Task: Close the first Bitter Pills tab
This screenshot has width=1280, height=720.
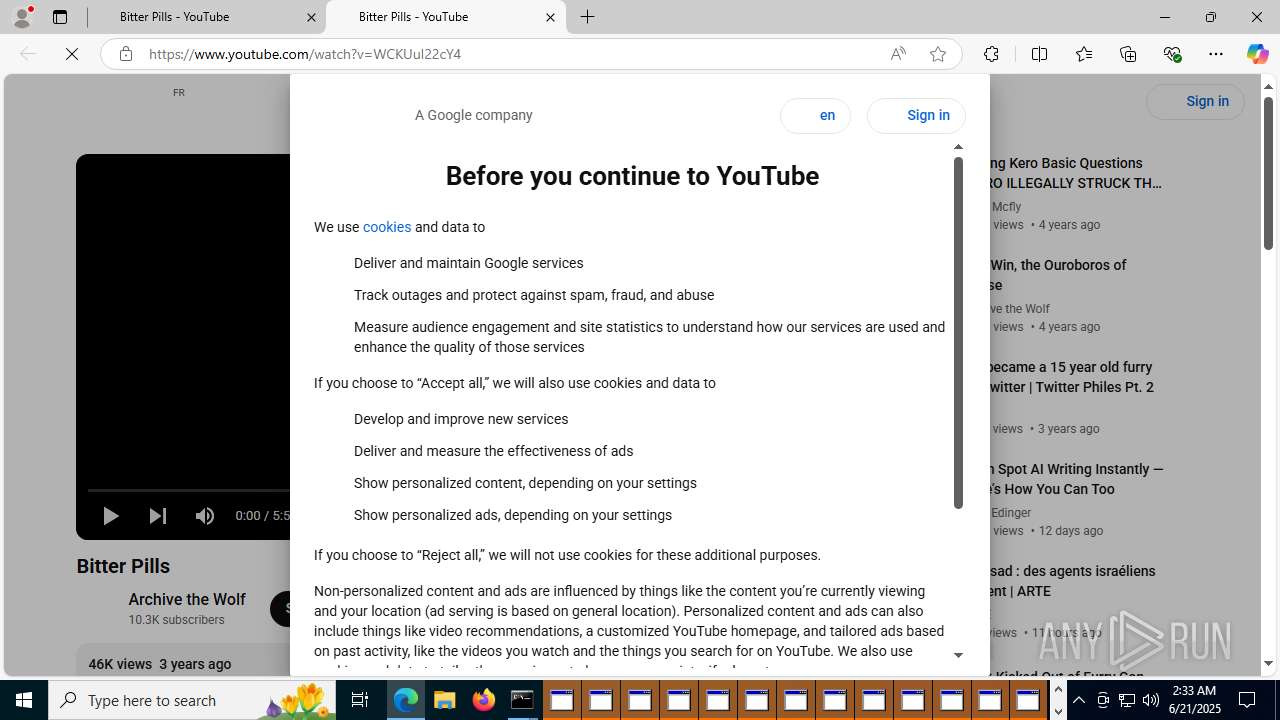Action: pyautogui.click(x=311, y=17)
